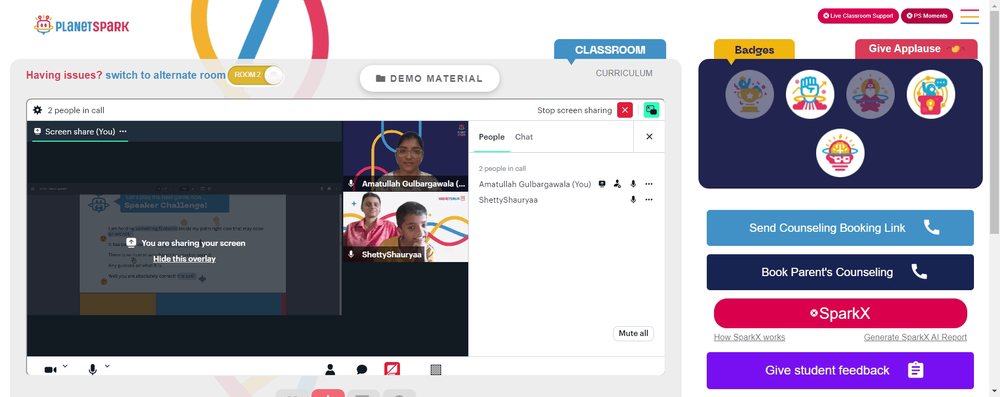
Task: Open the Badges tab
Action: coord(754,50)
